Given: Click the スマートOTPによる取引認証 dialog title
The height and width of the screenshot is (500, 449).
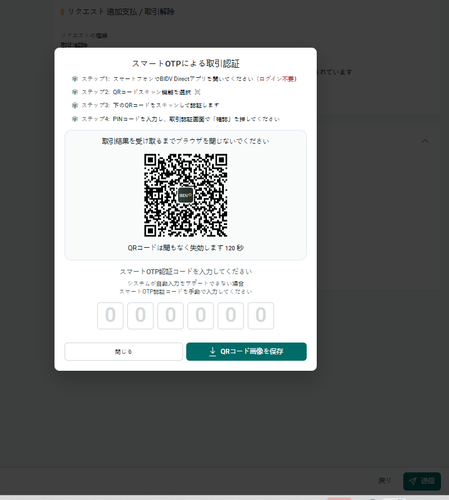Looking at the screenshot, I should coord(186,63).
